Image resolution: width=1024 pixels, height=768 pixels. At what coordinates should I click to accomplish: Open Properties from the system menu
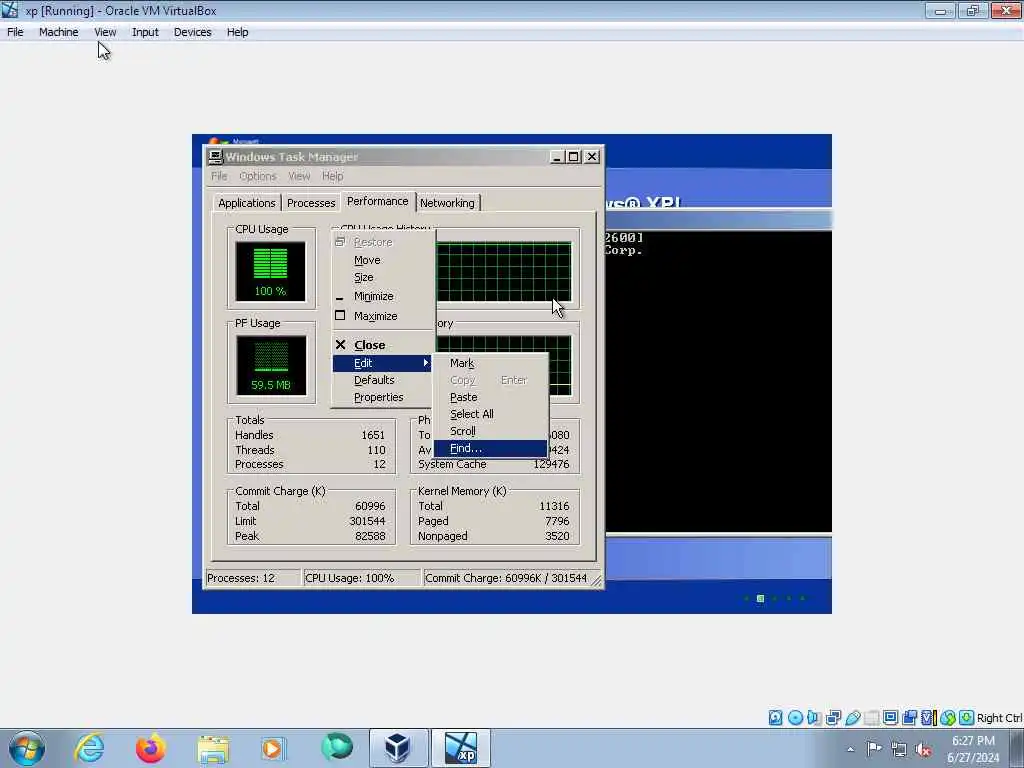tap(383, 397)
